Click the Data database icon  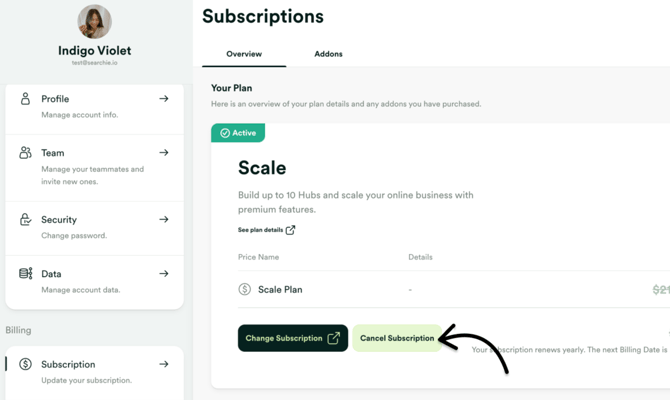pyautogui.click(x=25, y=274)
